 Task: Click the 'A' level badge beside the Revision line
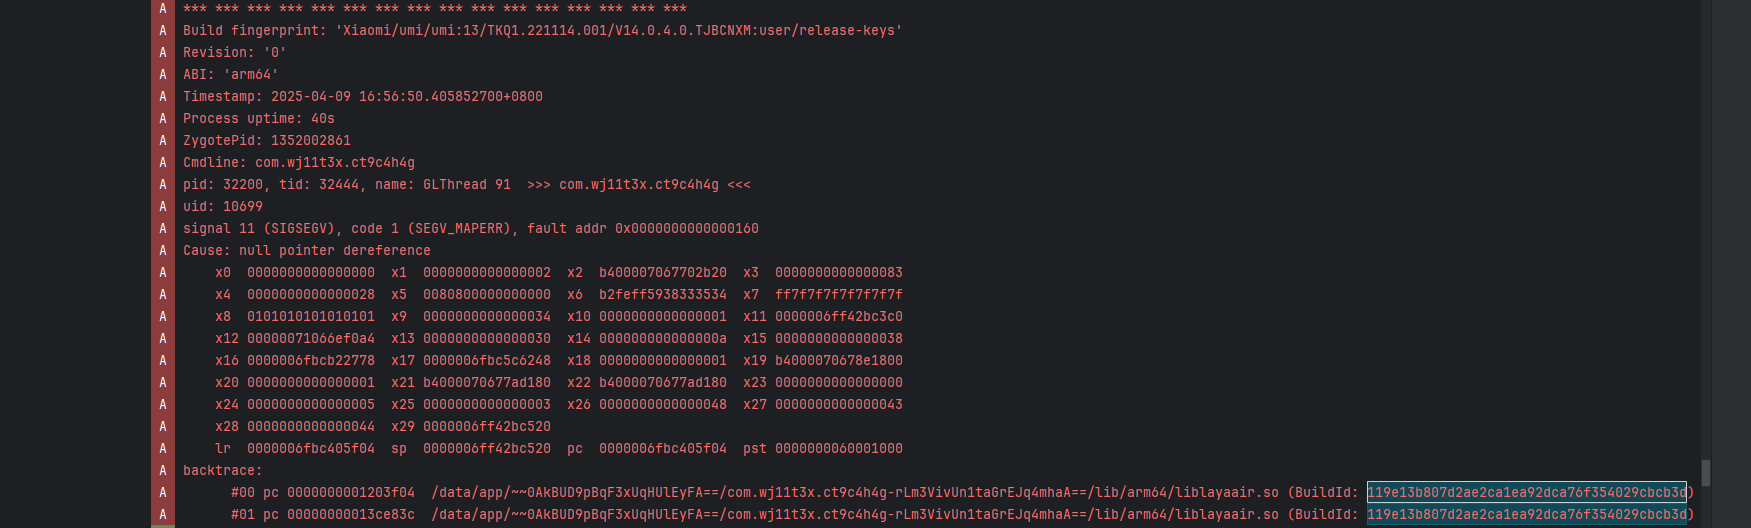pyautogui.click(x=163, y=52)
